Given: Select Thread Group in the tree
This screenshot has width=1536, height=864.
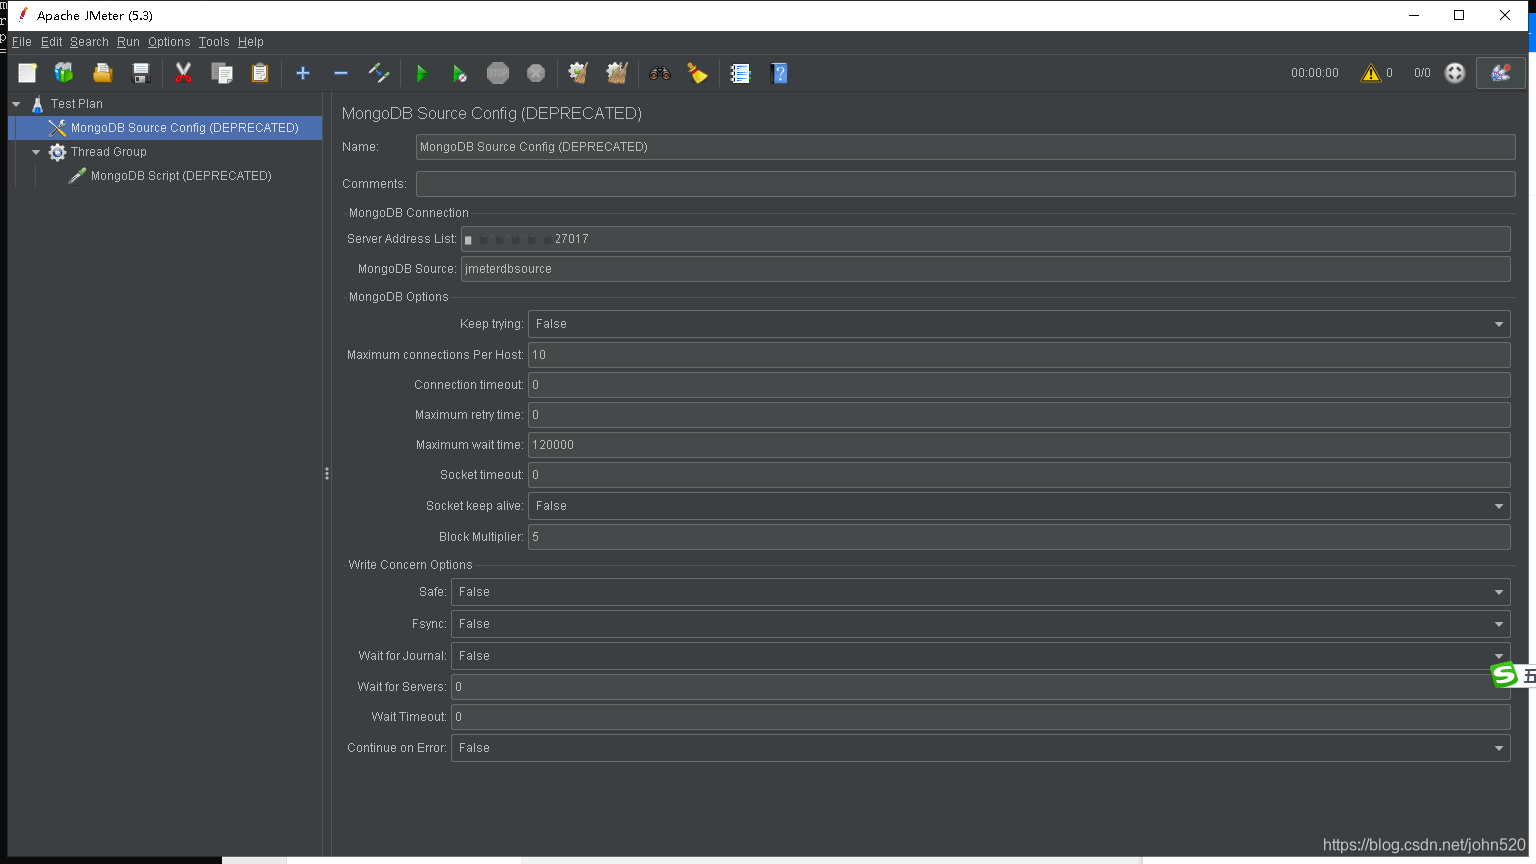Looking at the screenshot, I should pyautogui.click(x=108, y=152).
